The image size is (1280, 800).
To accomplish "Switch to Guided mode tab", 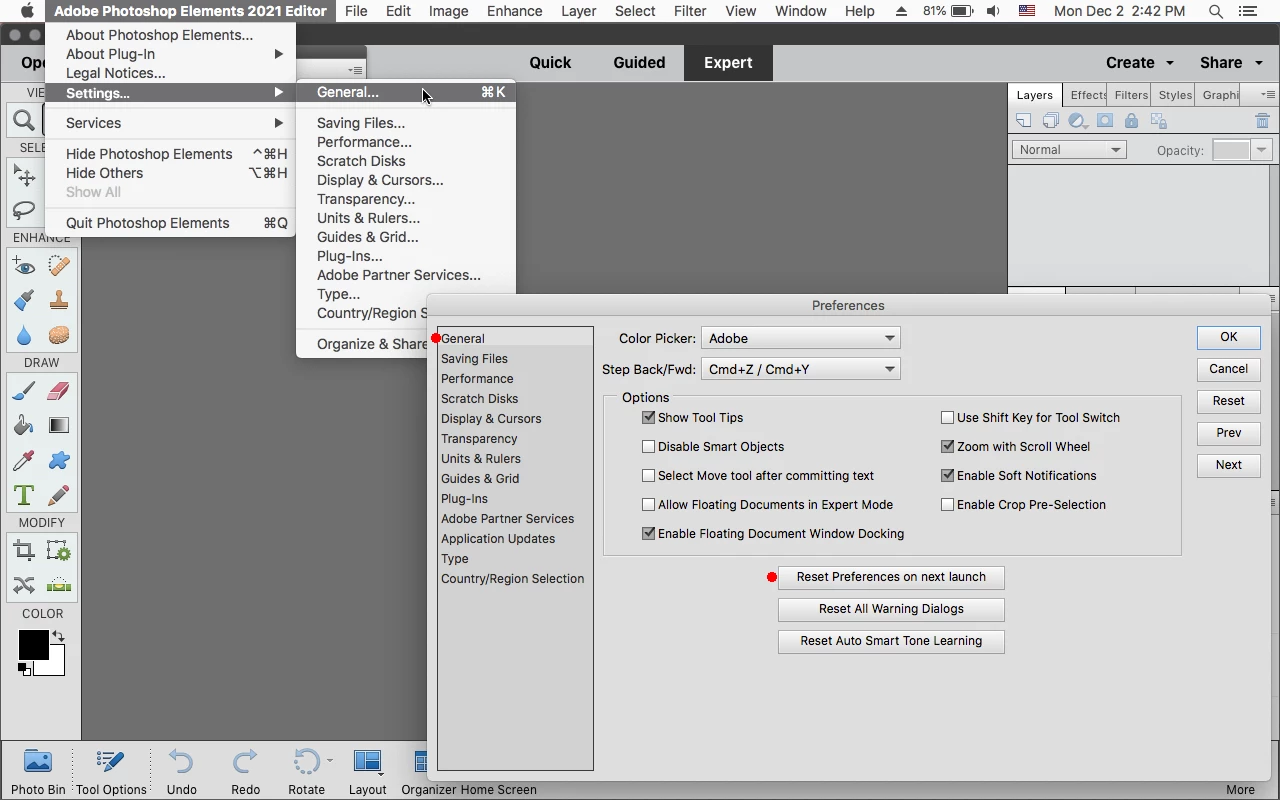I will pyautogui.click(x=639, y=62).
